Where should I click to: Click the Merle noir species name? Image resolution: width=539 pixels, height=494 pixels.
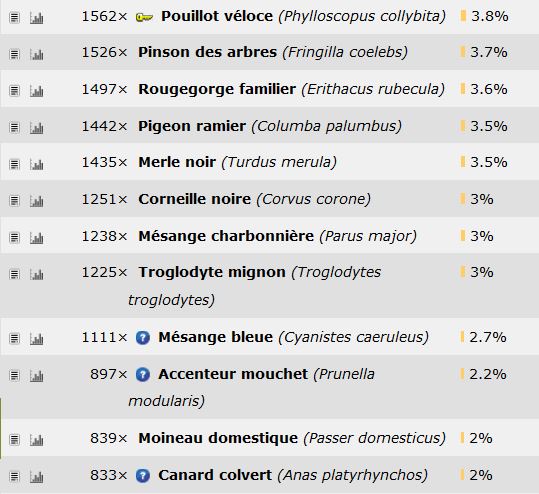click(x=177, y=162)
